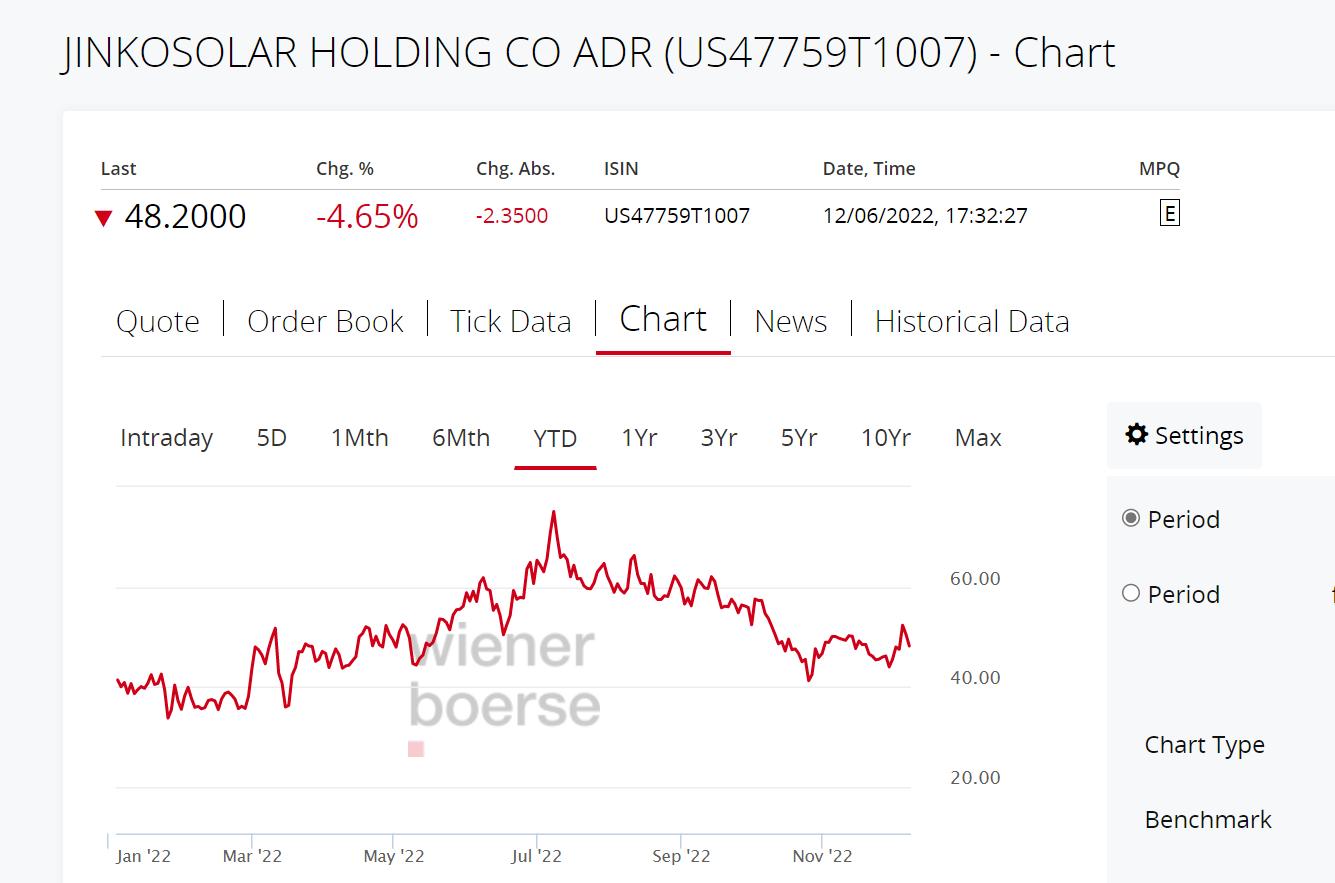Click the red down-triangle beside 48.2000
Viewport: 1335px width, 883px height.
[103, 218]
